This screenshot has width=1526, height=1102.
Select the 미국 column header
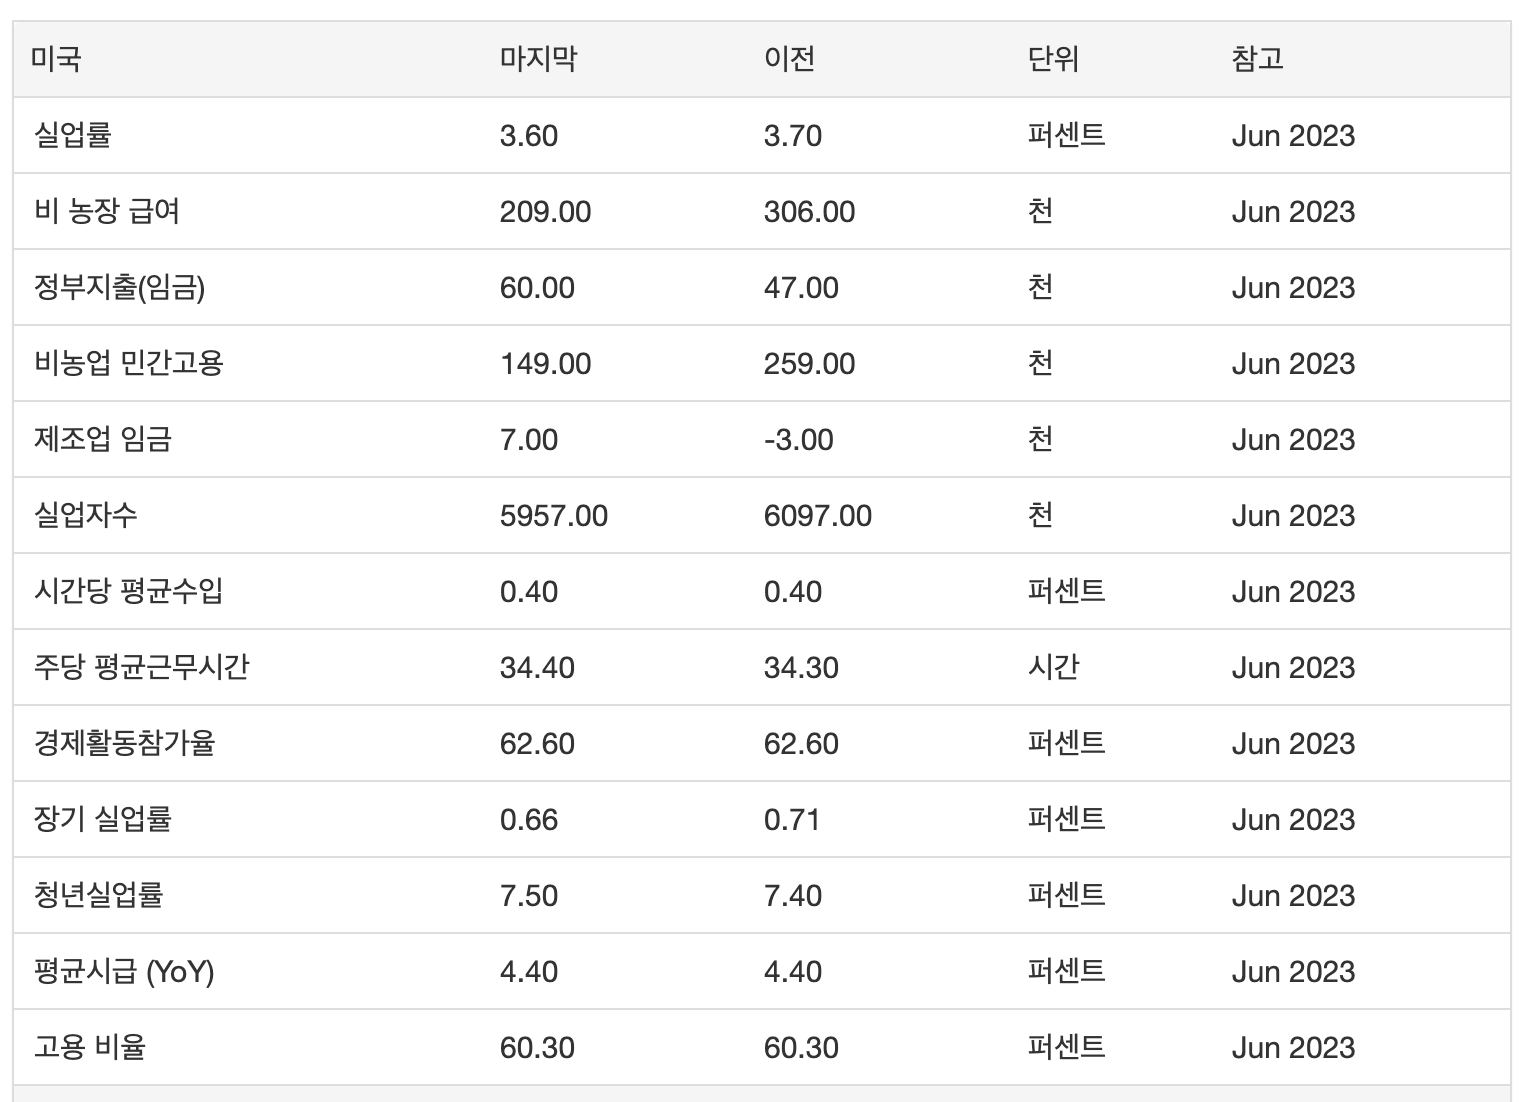tap(56, 59)
